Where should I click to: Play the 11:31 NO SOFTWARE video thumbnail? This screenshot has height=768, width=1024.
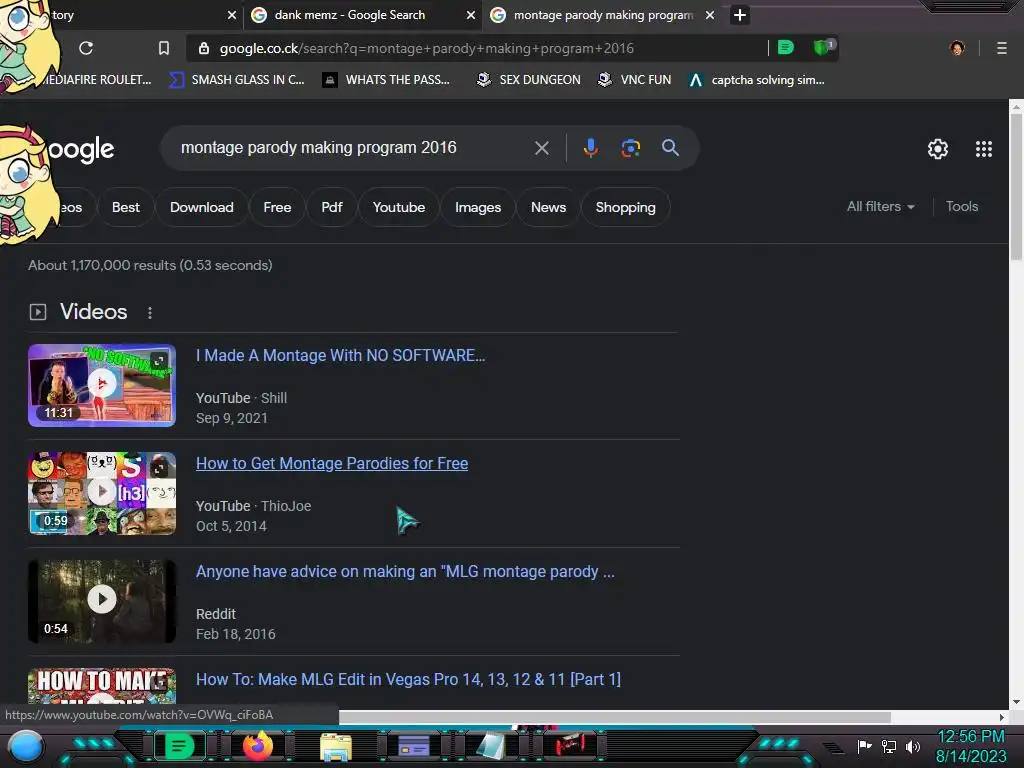click(x=102, y=385)
